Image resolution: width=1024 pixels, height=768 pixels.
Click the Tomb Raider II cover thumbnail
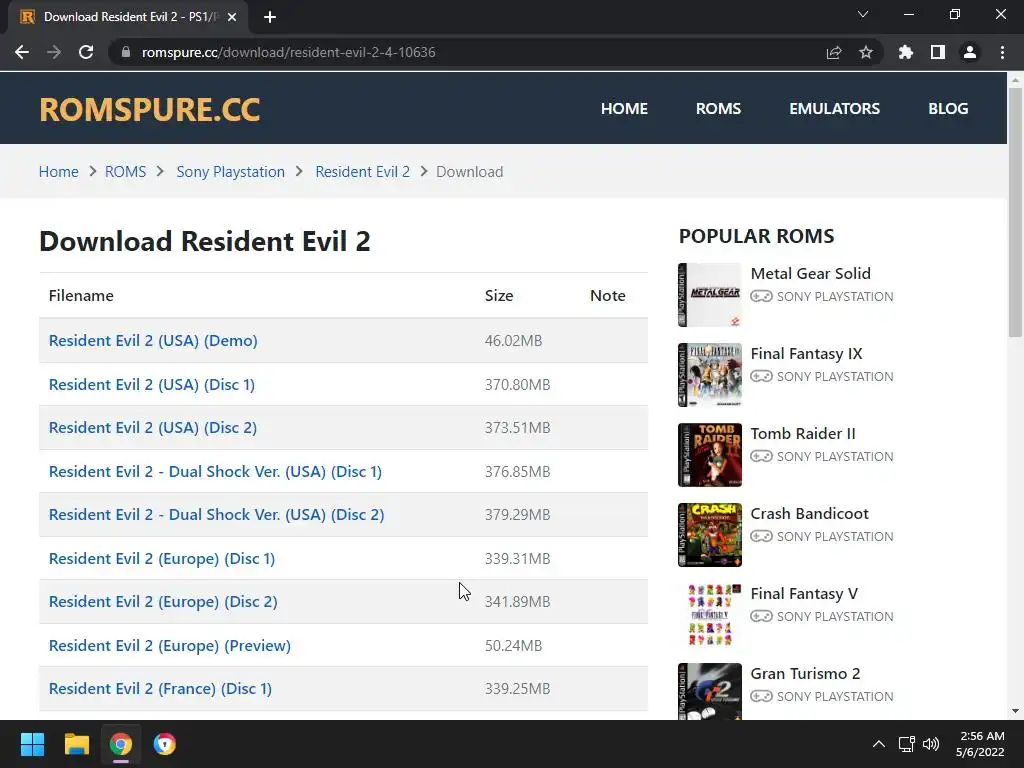click(710, 455)
